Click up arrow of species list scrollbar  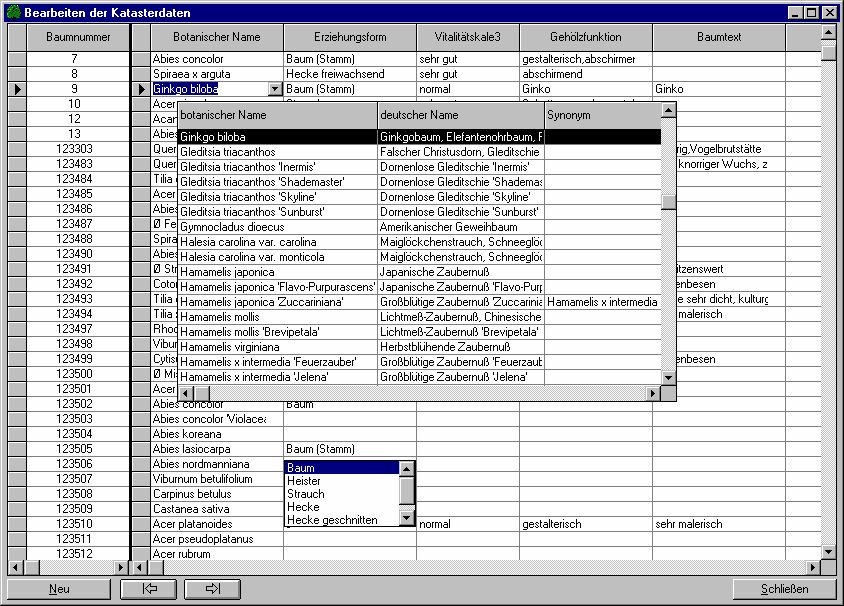[x=669, y=110]
